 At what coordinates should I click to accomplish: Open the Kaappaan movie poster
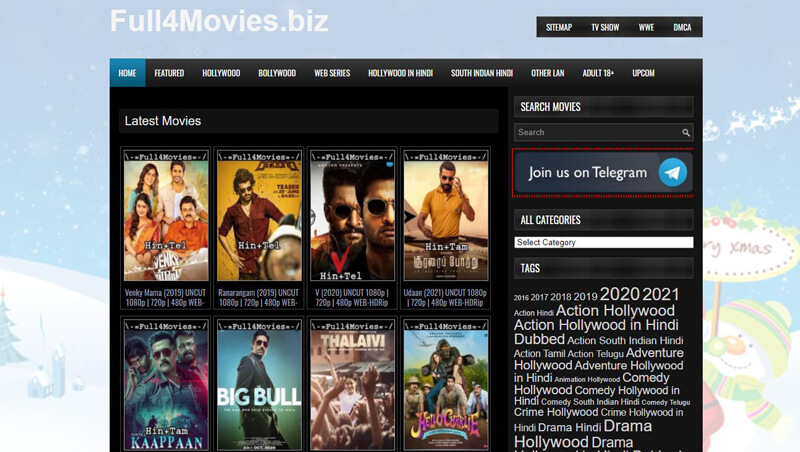166,386
